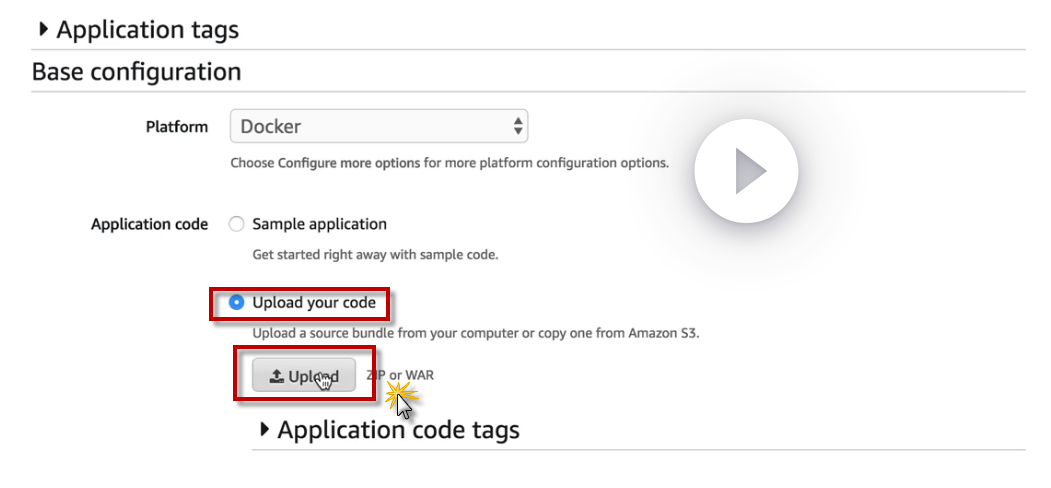Click the Upload button

(x=304, y=376)
